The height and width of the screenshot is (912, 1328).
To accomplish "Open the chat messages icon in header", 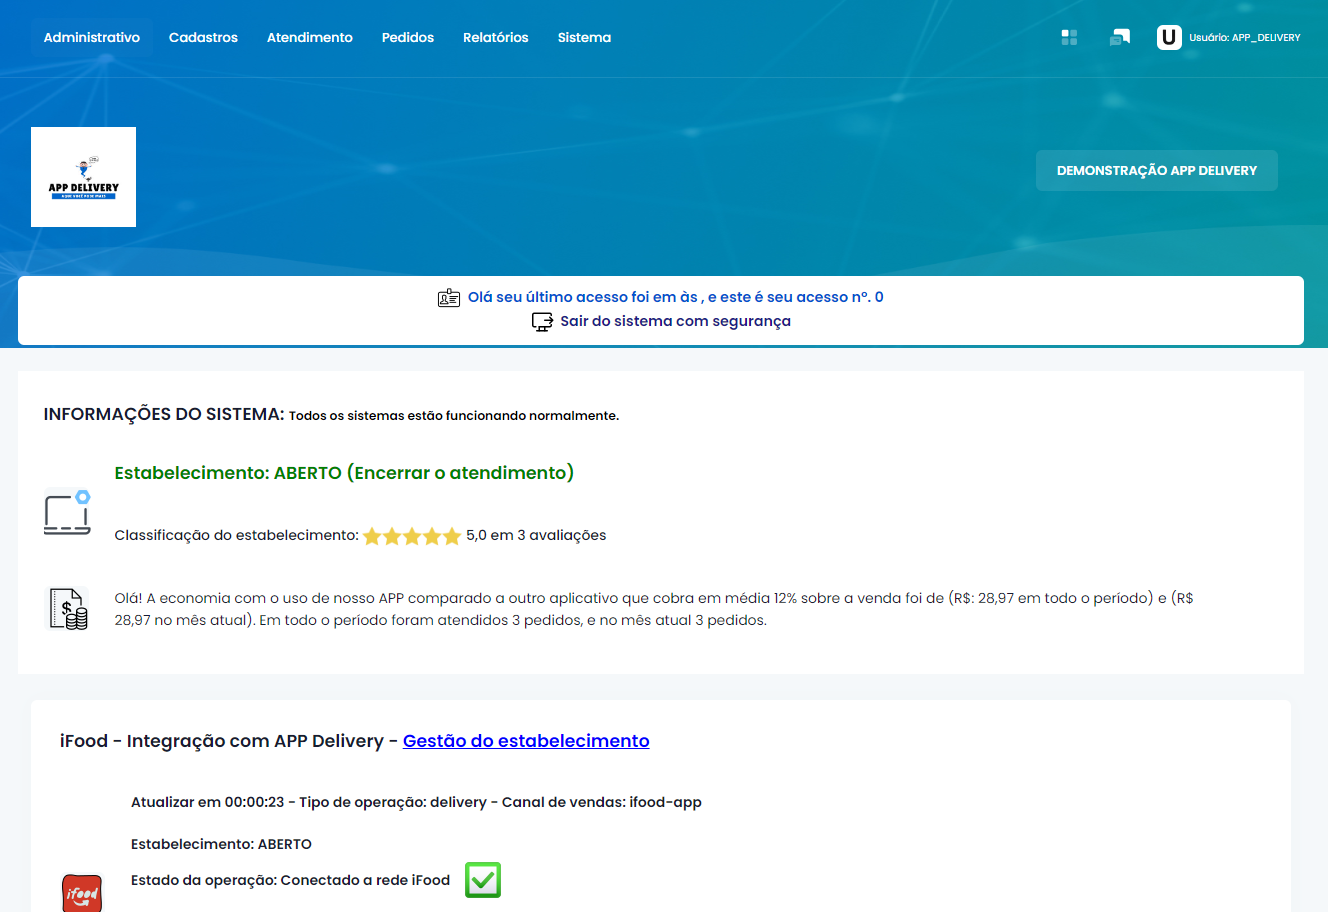I will click(1120, 38).
